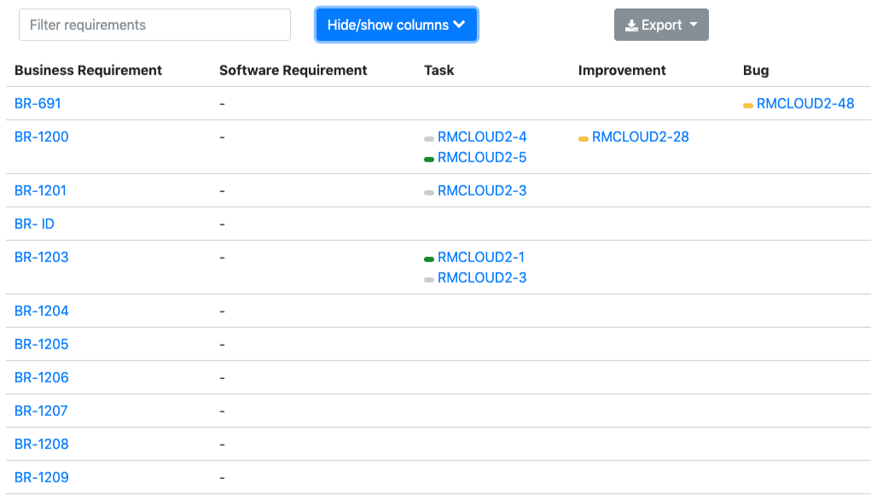Expand the Export dropdown menu
The height and width of the screenshot is (496, 871).
click(x=661, y=25)
